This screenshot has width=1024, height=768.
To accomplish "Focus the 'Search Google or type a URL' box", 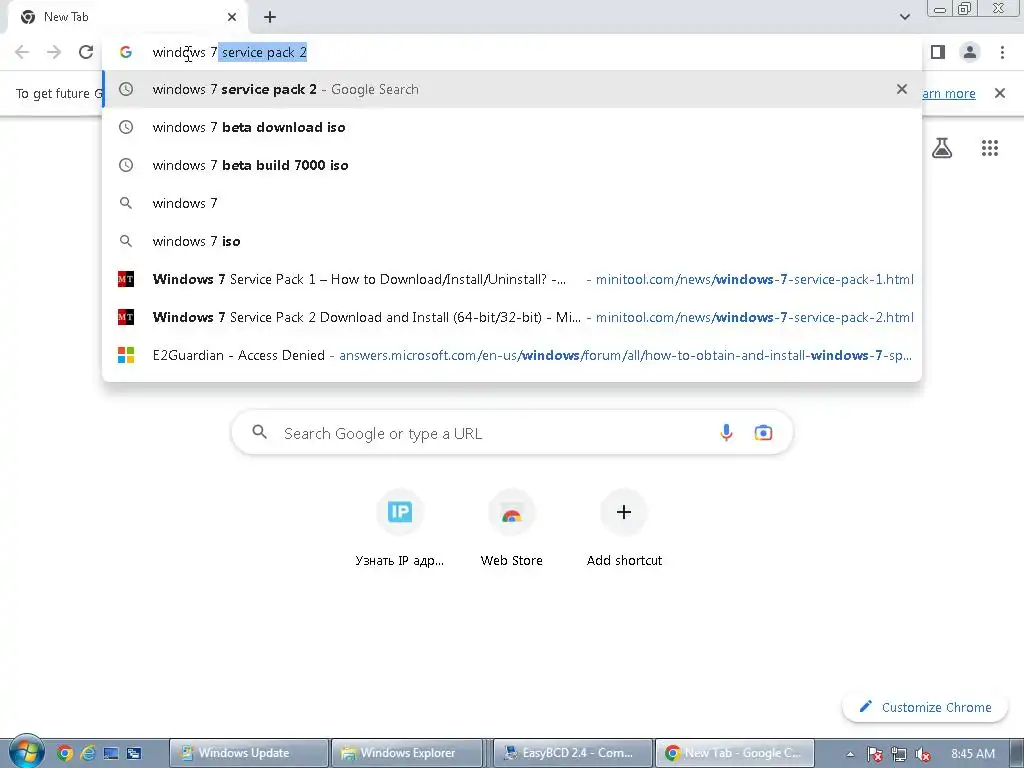I will 512,432.
